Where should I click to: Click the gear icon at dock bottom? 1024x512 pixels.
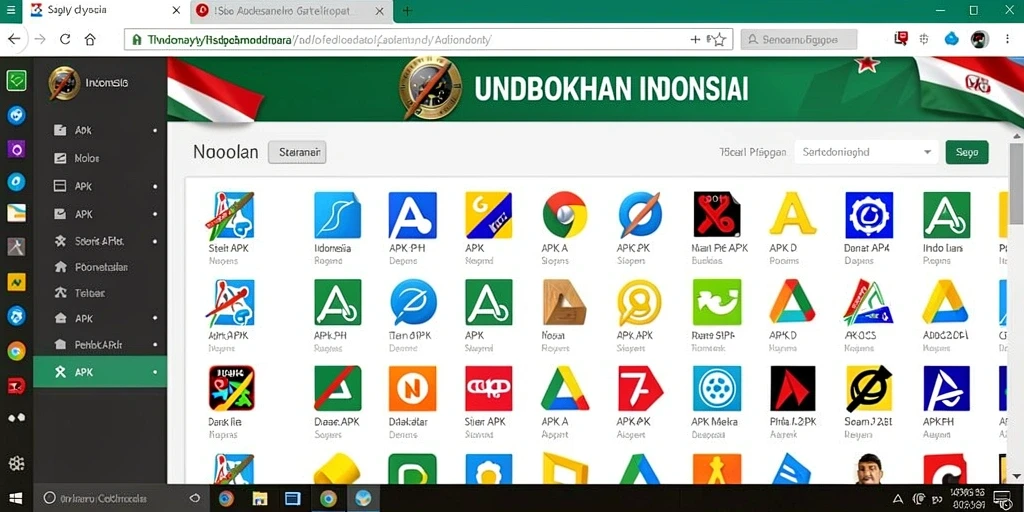tap(16, 464)
